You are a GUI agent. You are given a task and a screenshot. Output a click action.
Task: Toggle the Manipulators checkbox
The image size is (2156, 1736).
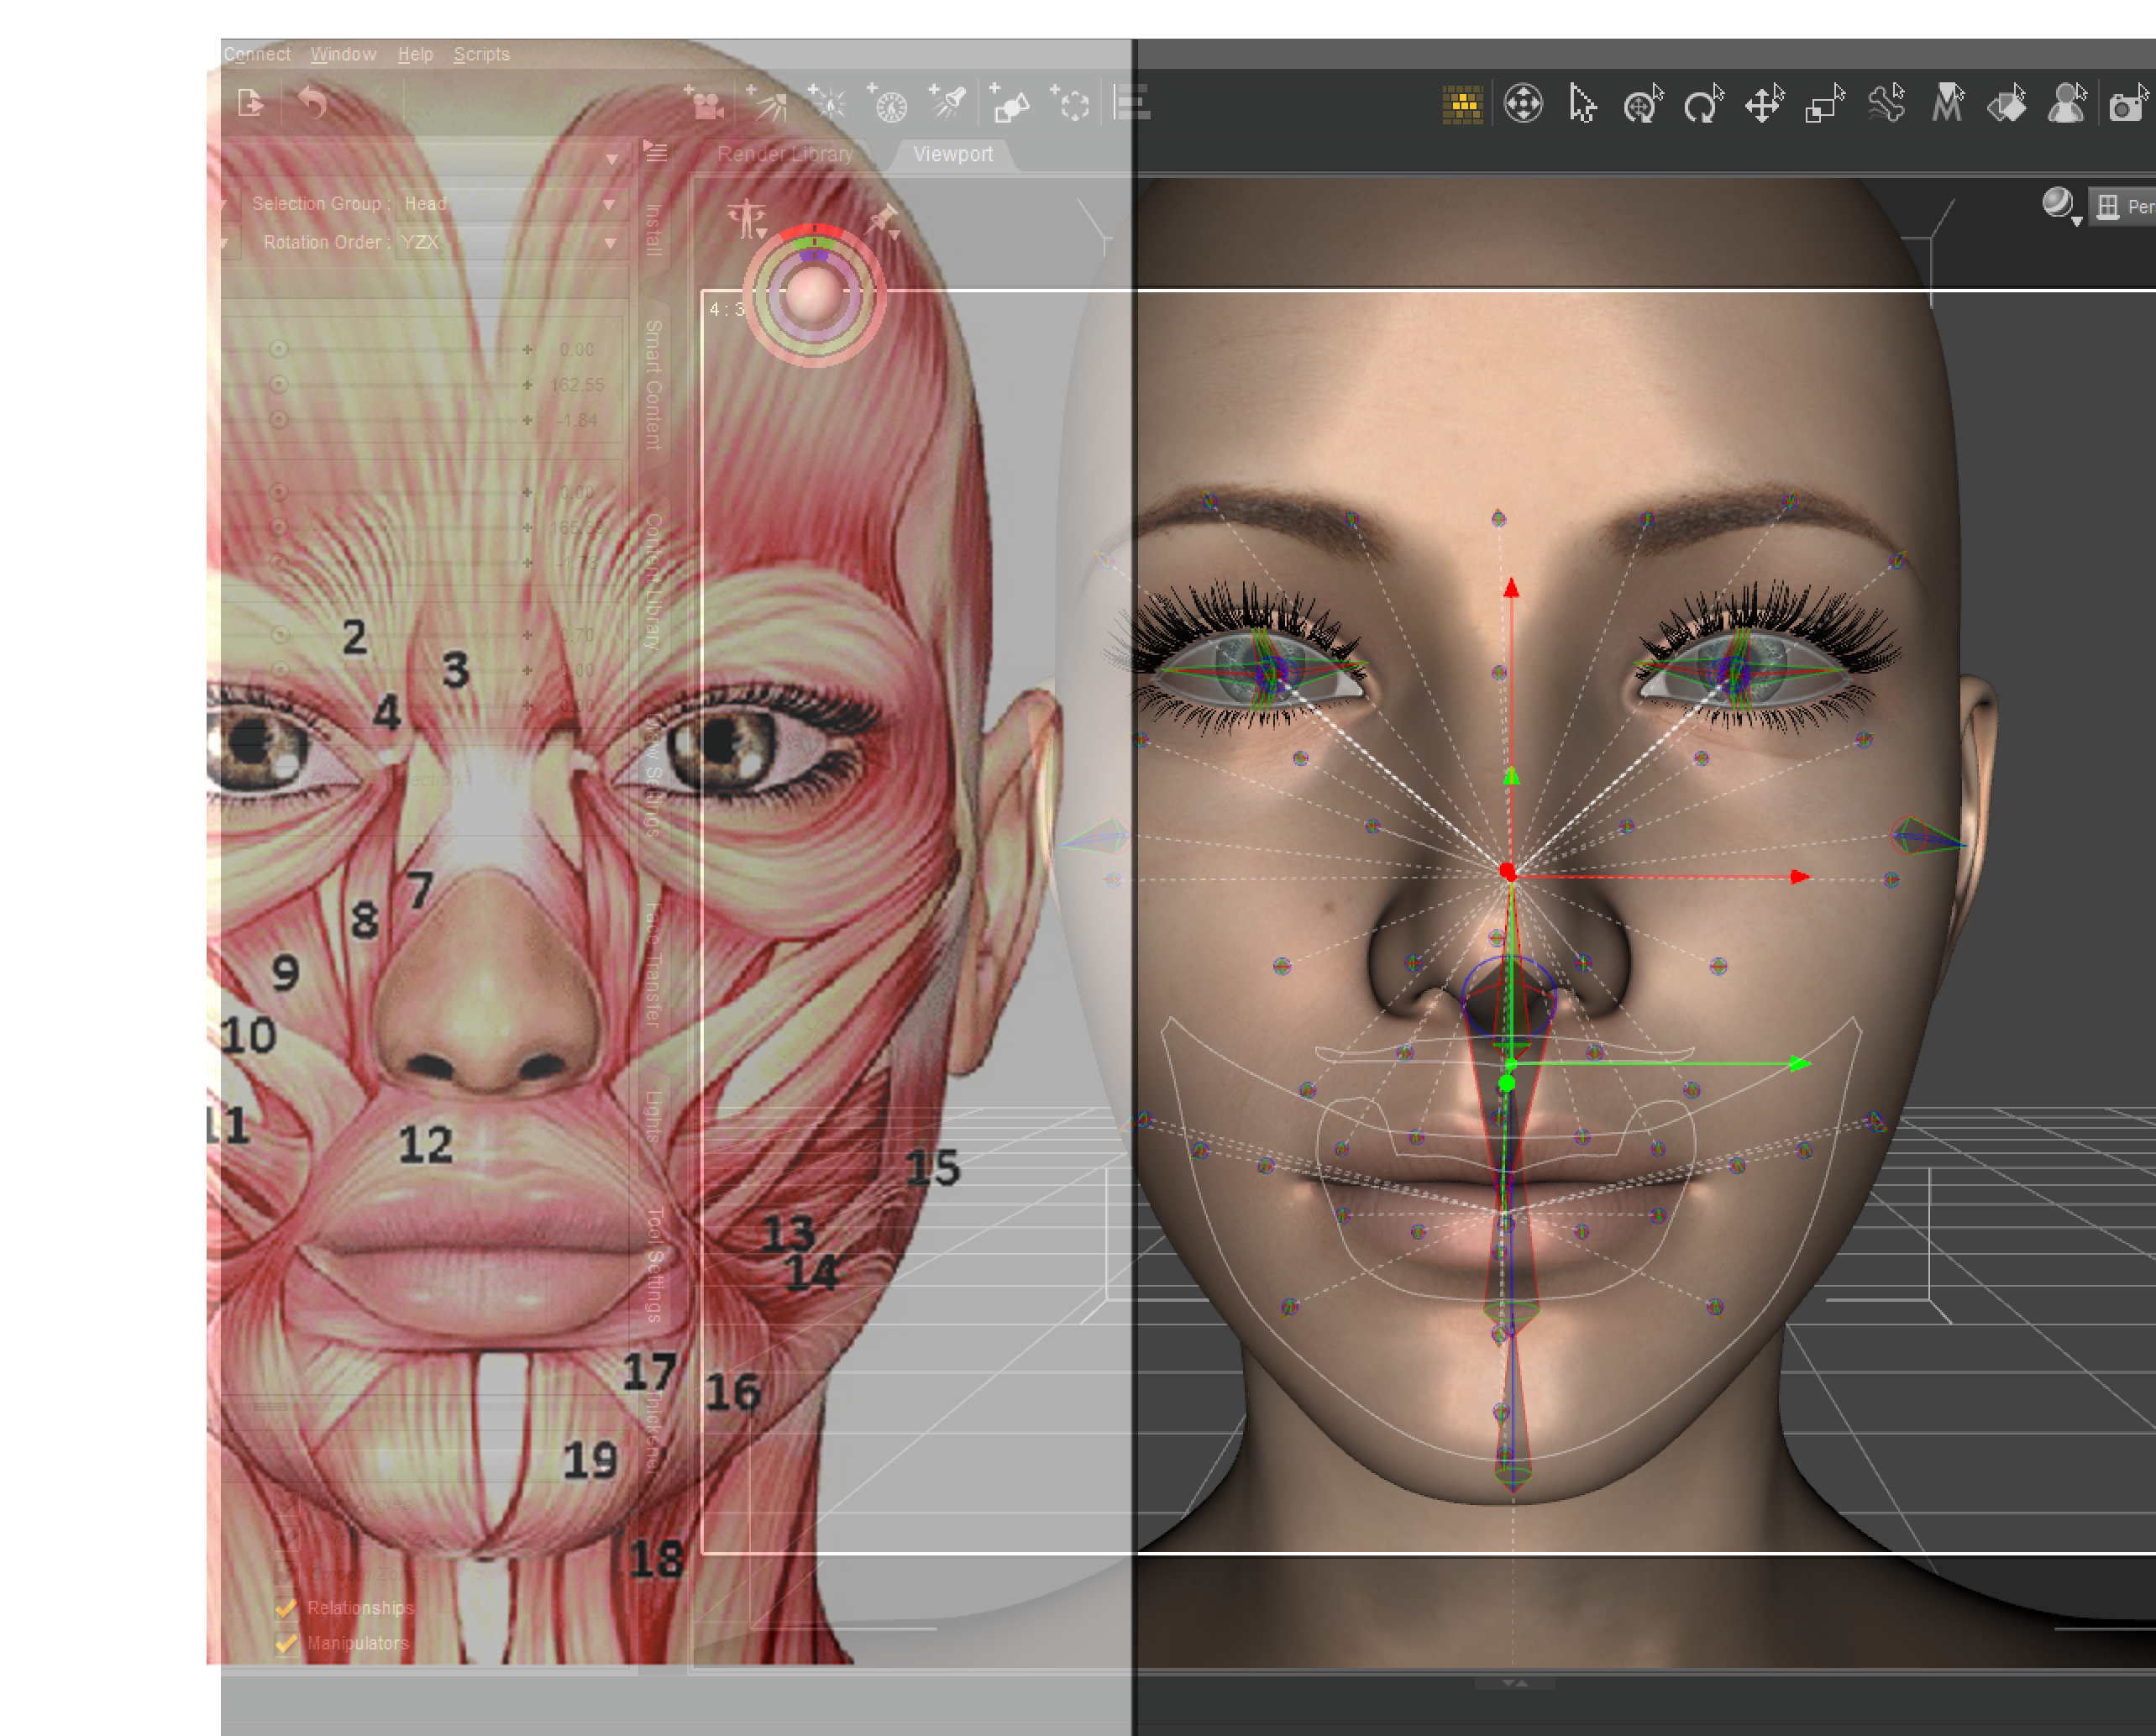[286, 1642]
